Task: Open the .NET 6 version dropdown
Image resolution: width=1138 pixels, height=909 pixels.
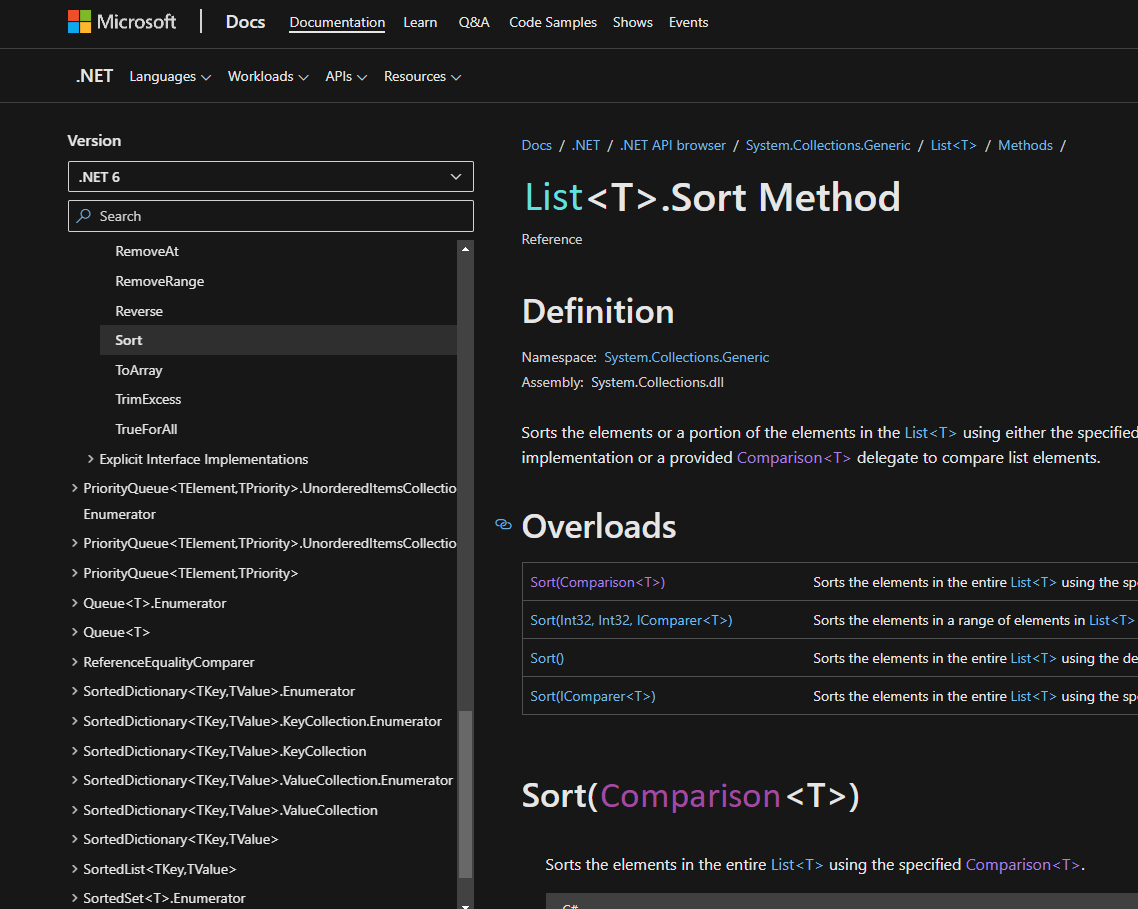Action: (x=270, y=176)
